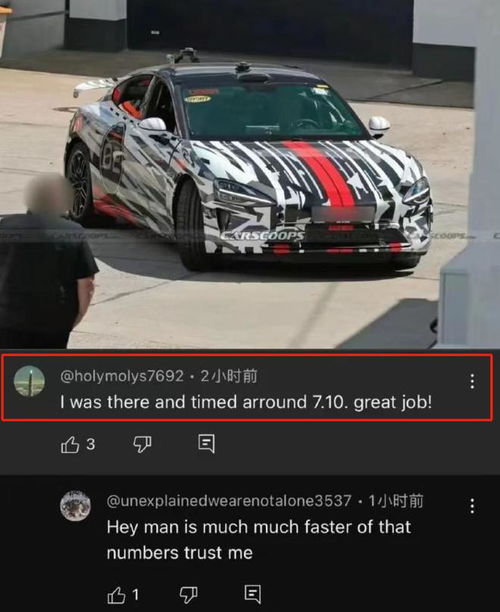Open the camouflaged car photo
The width and height of the screenshot is (500, 612).
click(x=250, y=174)
